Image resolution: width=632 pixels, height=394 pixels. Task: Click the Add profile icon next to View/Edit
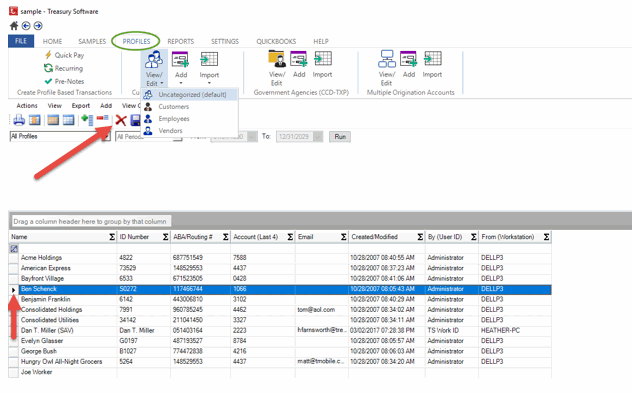(180, 59)
